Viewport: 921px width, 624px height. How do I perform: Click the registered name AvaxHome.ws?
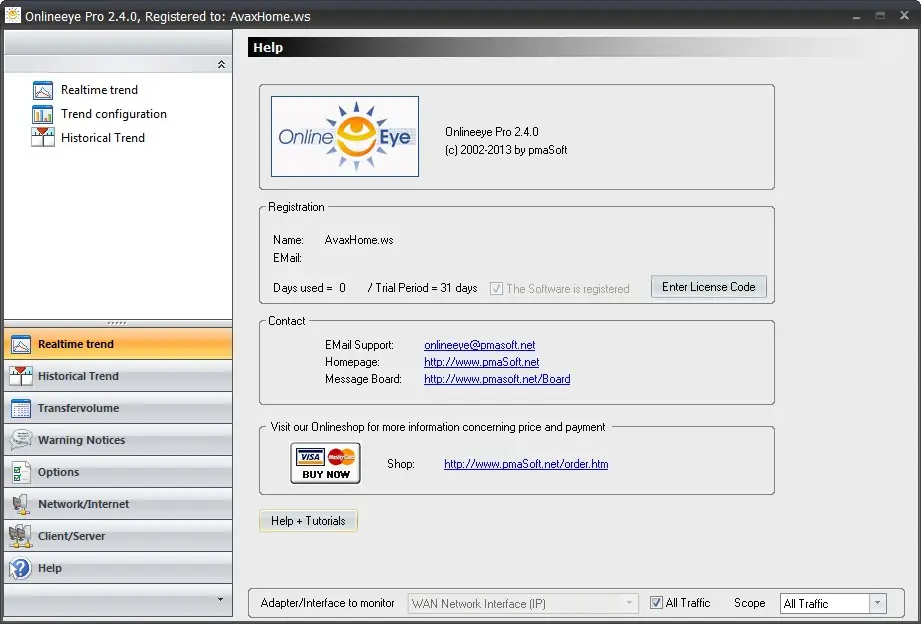tap(359, 240)
